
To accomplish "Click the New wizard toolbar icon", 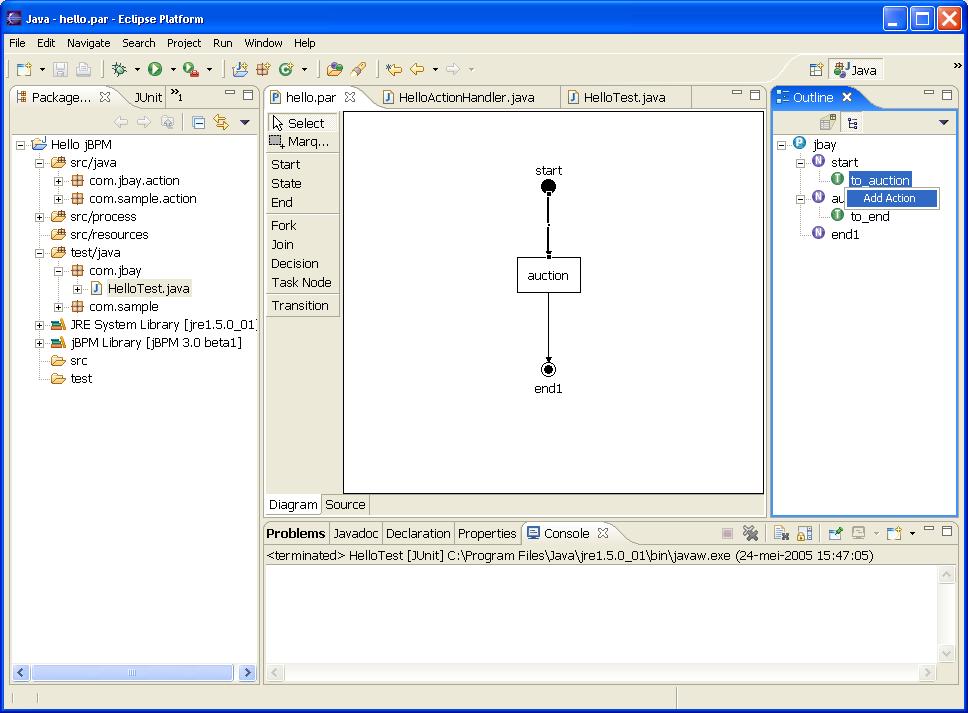I will [24, 69].
